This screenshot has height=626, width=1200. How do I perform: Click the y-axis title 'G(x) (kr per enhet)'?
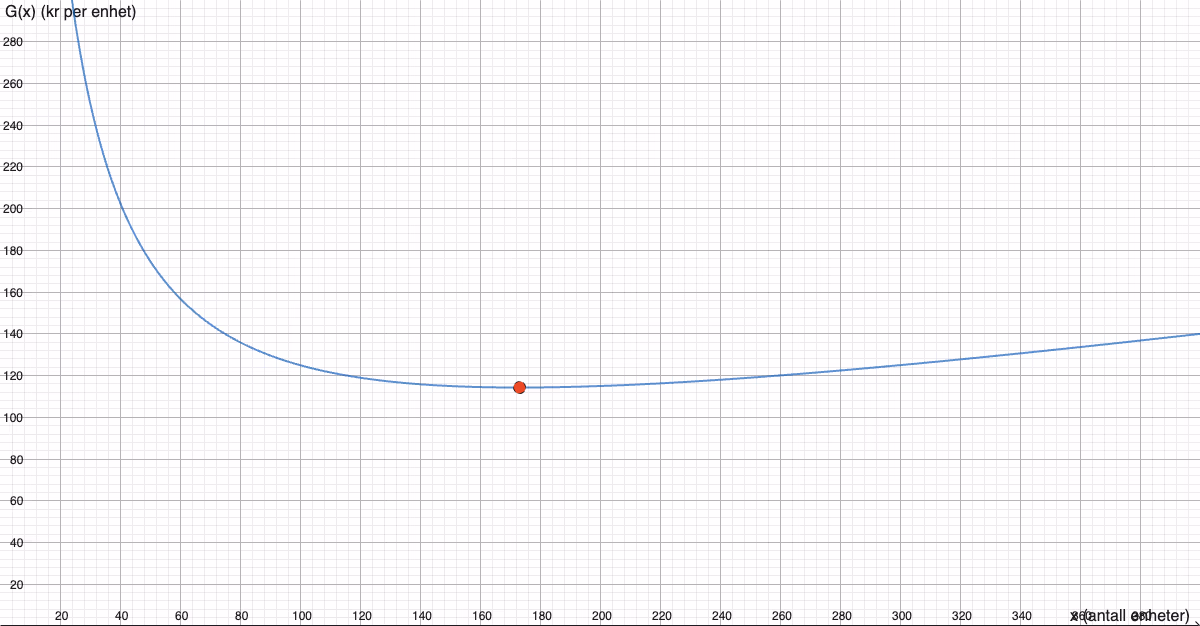pyautogui.click(x=71, y=13)
